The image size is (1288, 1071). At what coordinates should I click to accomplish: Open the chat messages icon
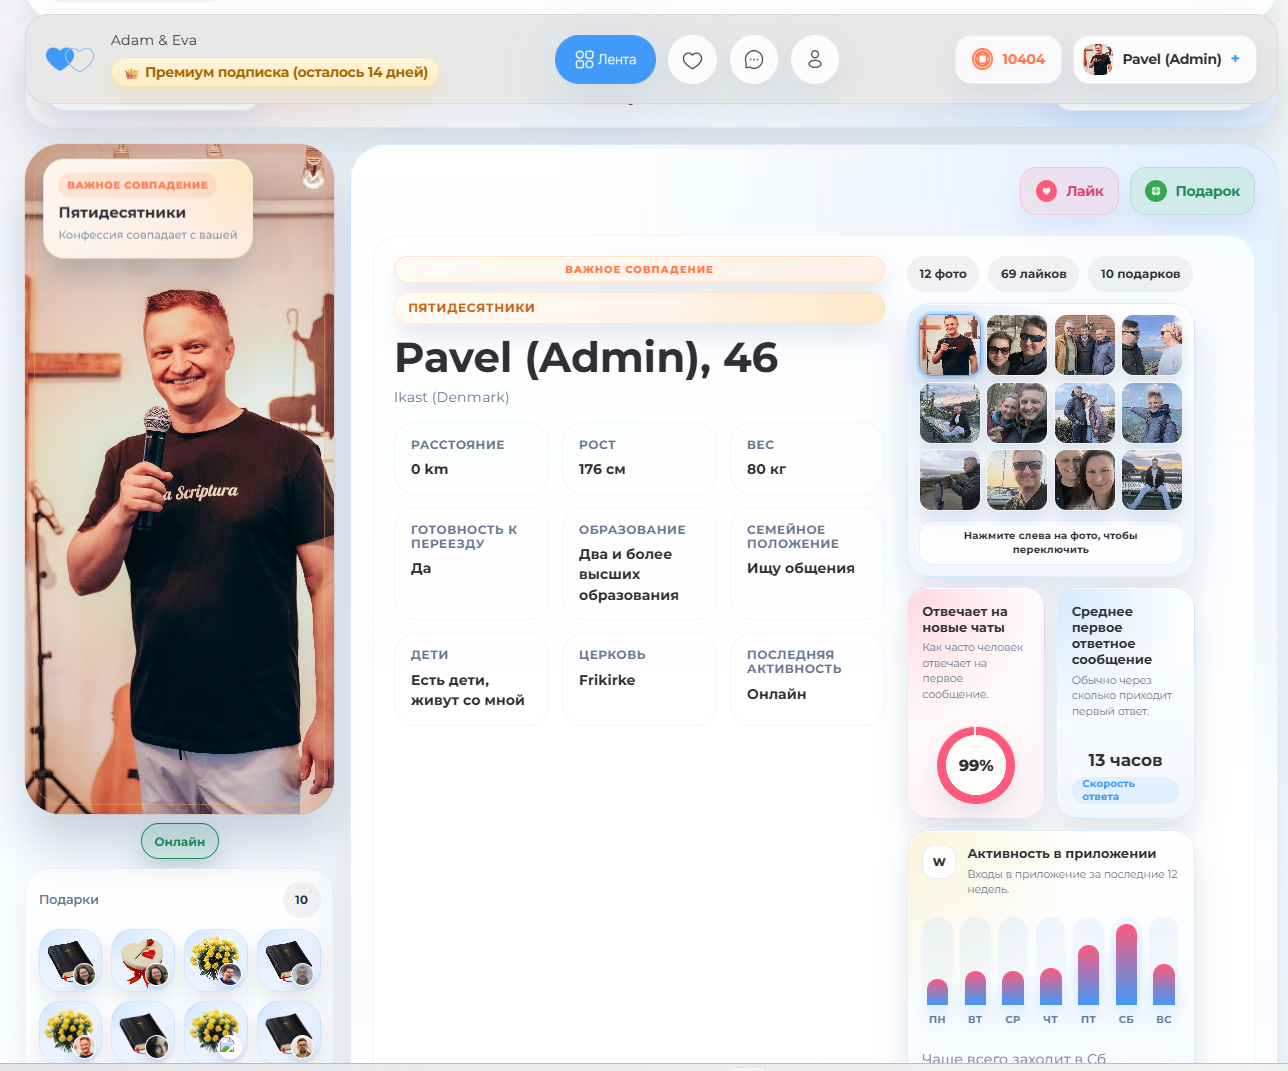click(754, 60)
